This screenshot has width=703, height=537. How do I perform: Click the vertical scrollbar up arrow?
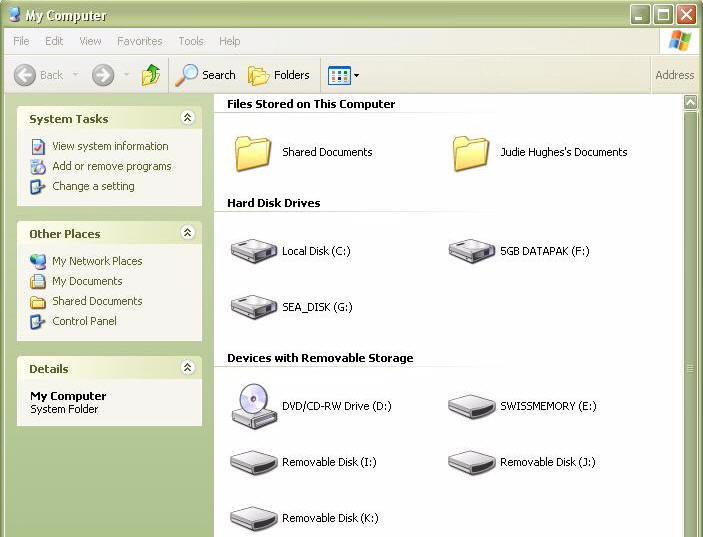pyautogui.click(x=690, y=103)
